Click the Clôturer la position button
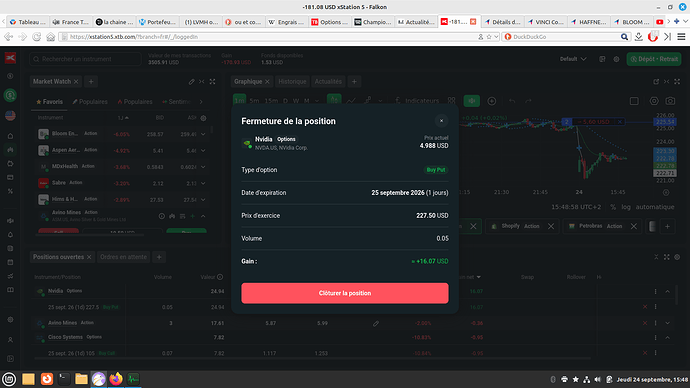This screenshot has height=388, width=690. coord(345,293)
